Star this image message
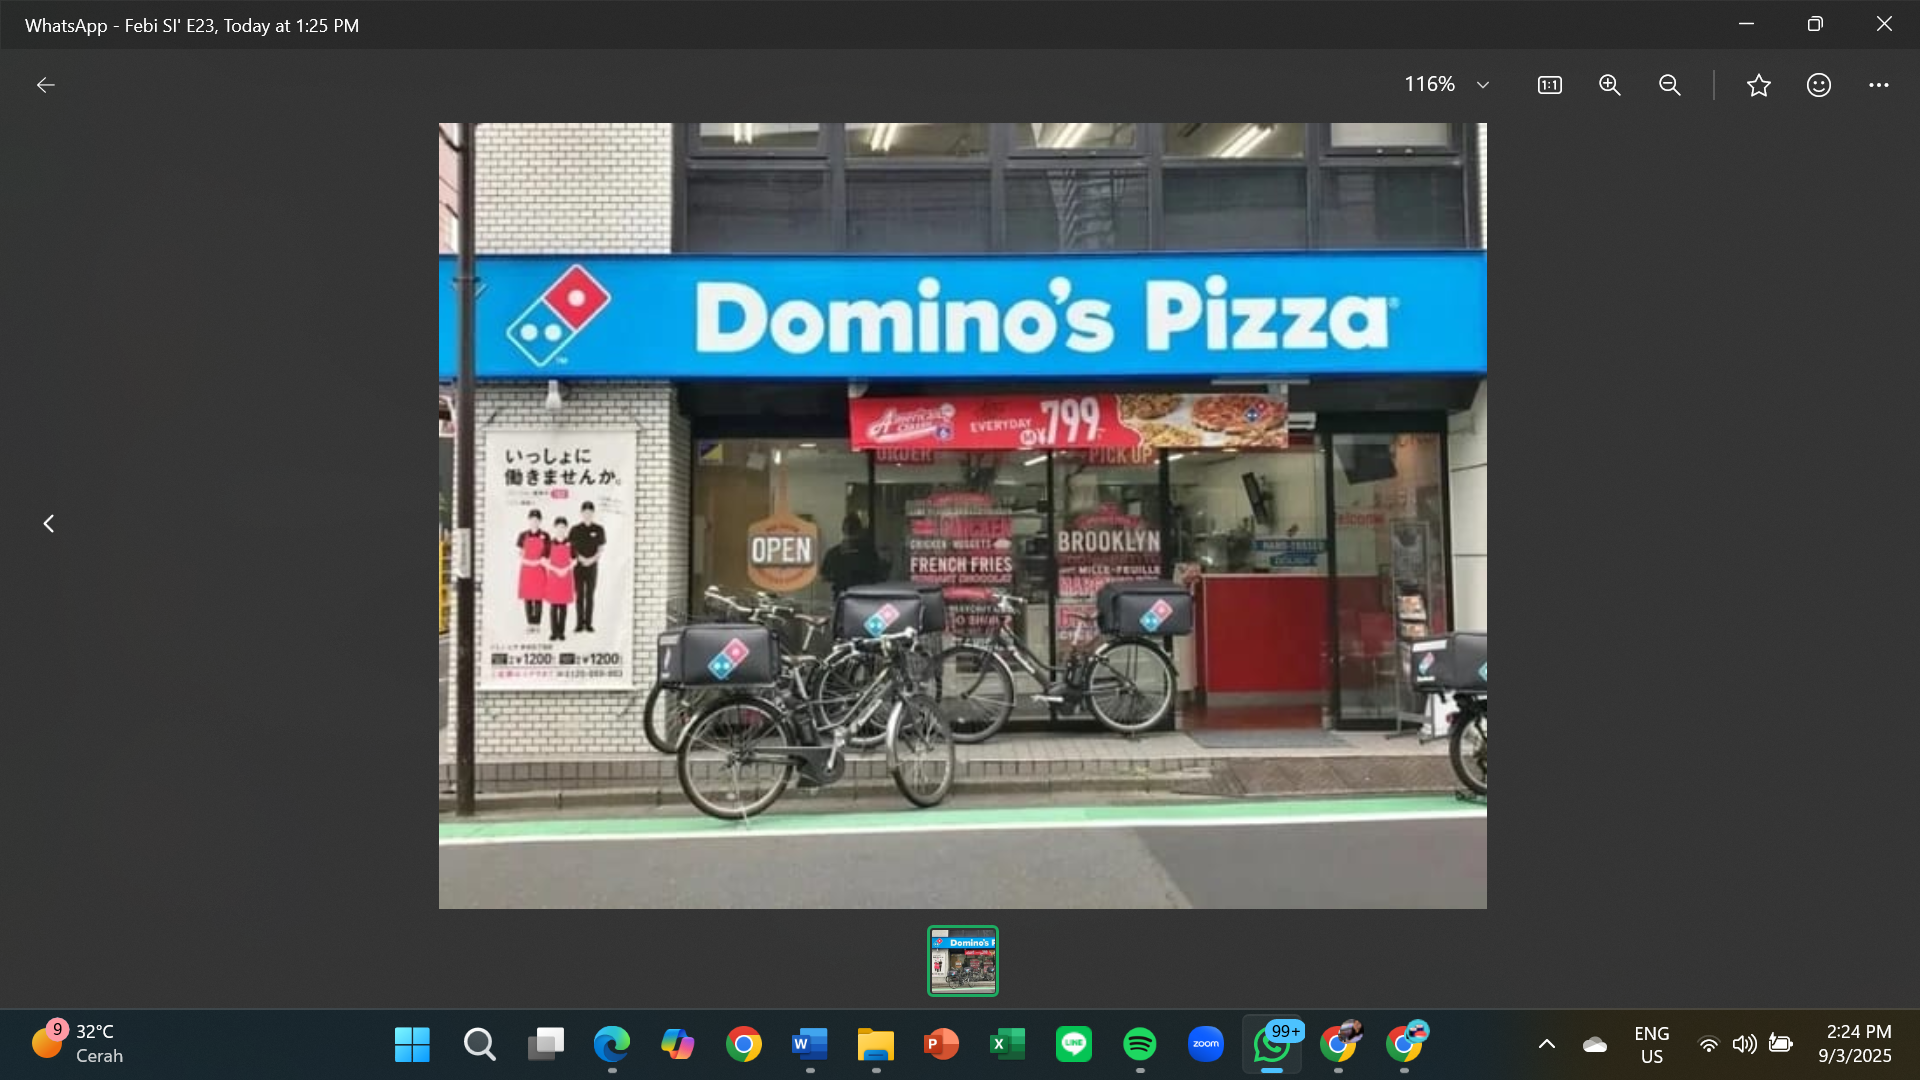 [1758, 85]
